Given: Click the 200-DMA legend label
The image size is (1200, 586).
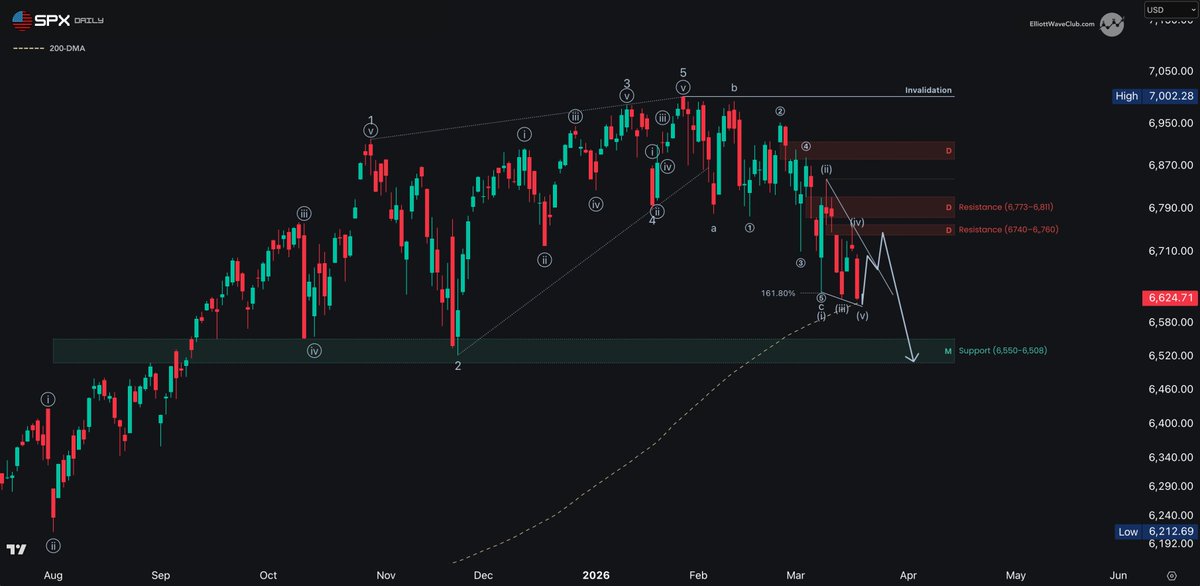Looking at the screenshot, I should [x=67, y=48].
